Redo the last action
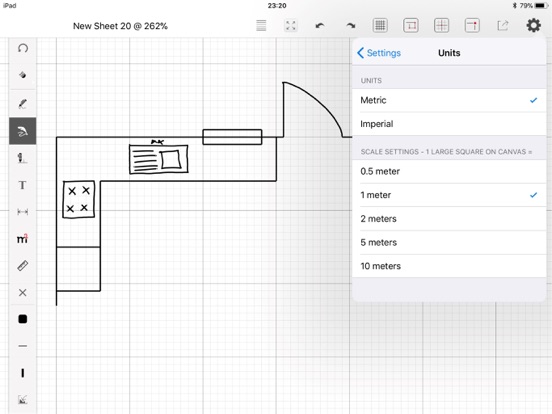The height and width of the screenshot is (414, 552). (x=351, y=25)
